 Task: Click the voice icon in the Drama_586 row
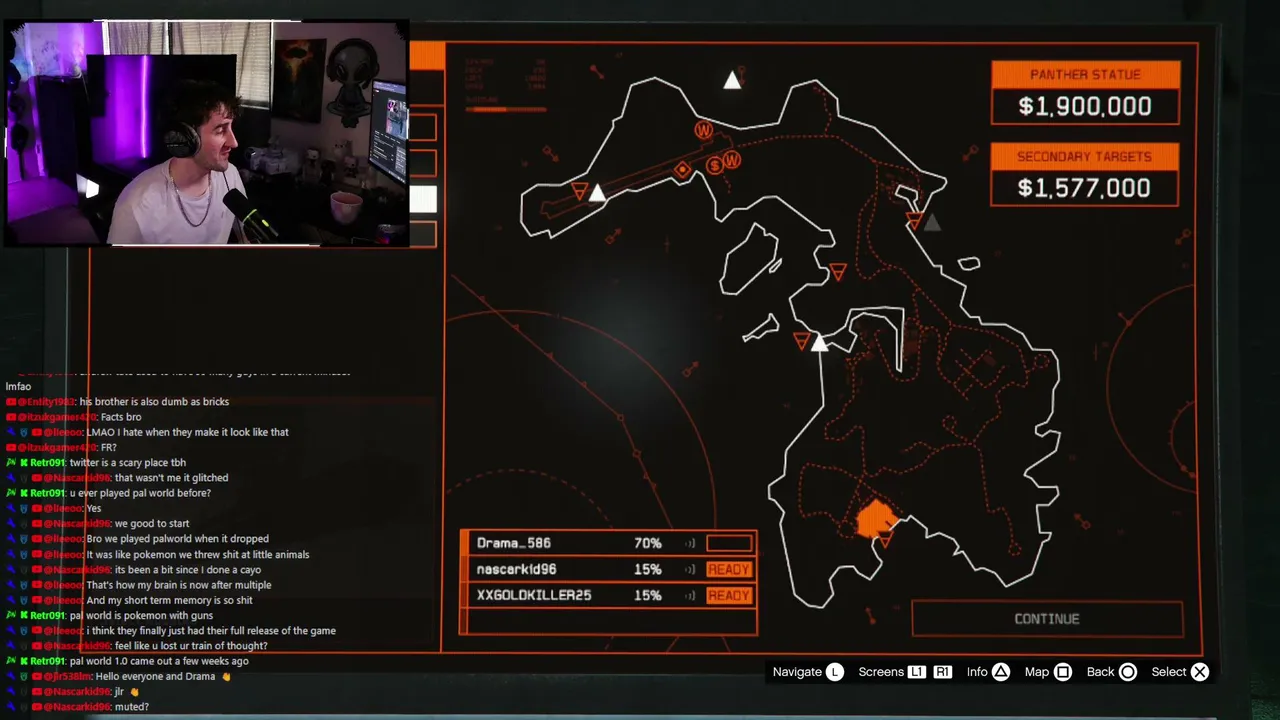coord(690,543)
